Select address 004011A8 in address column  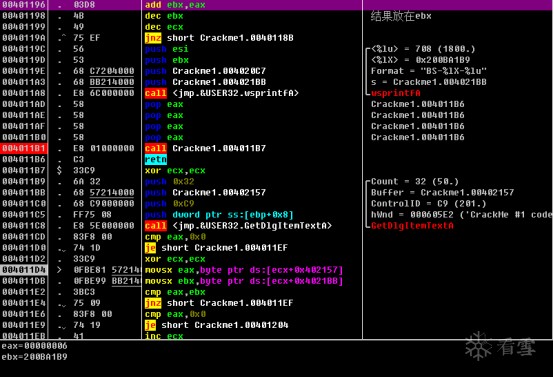tap(24, 93)
